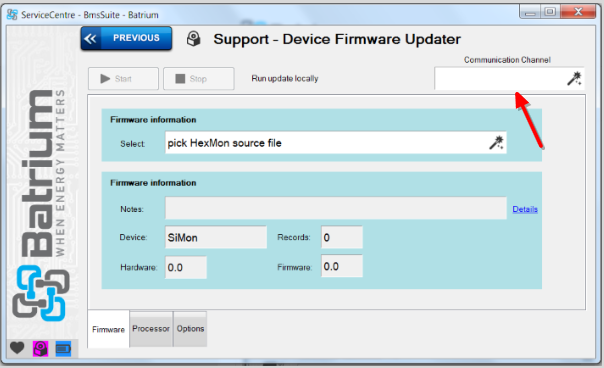Click the ServiceCentre app icon in title bar
This screenshot has width=604, height=368.
tap(12, 15)
